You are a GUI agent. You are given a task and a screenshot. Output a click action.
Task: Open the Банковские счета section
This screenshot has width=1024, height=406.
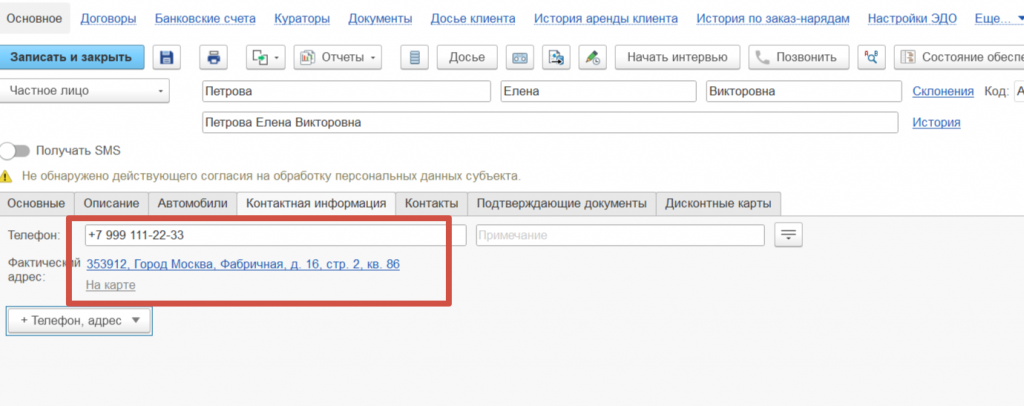pos(211,18)
